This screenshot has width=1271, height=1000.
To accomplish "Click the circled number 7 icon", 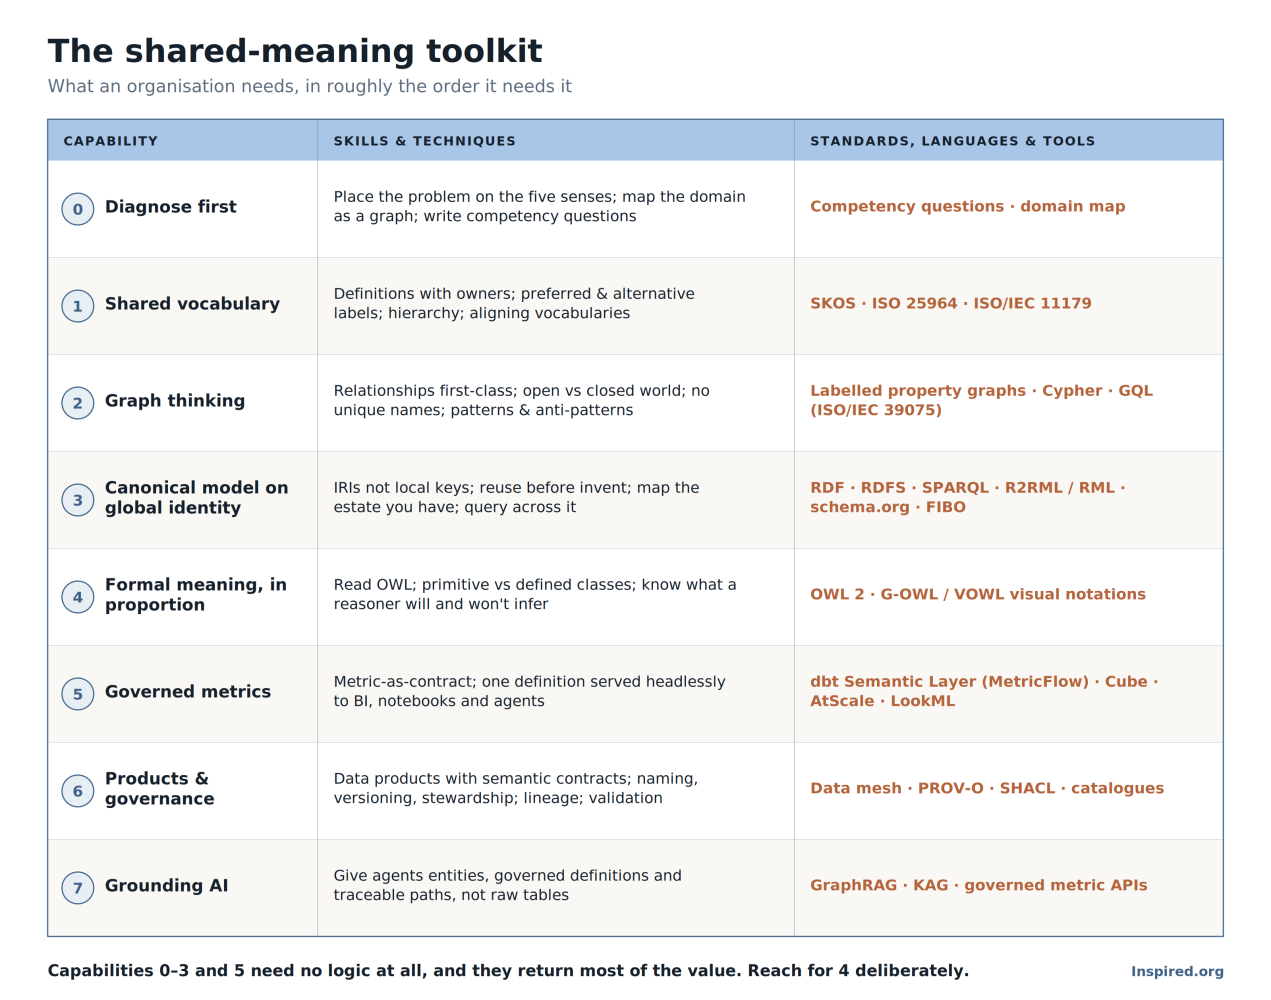I will [78, 888].
